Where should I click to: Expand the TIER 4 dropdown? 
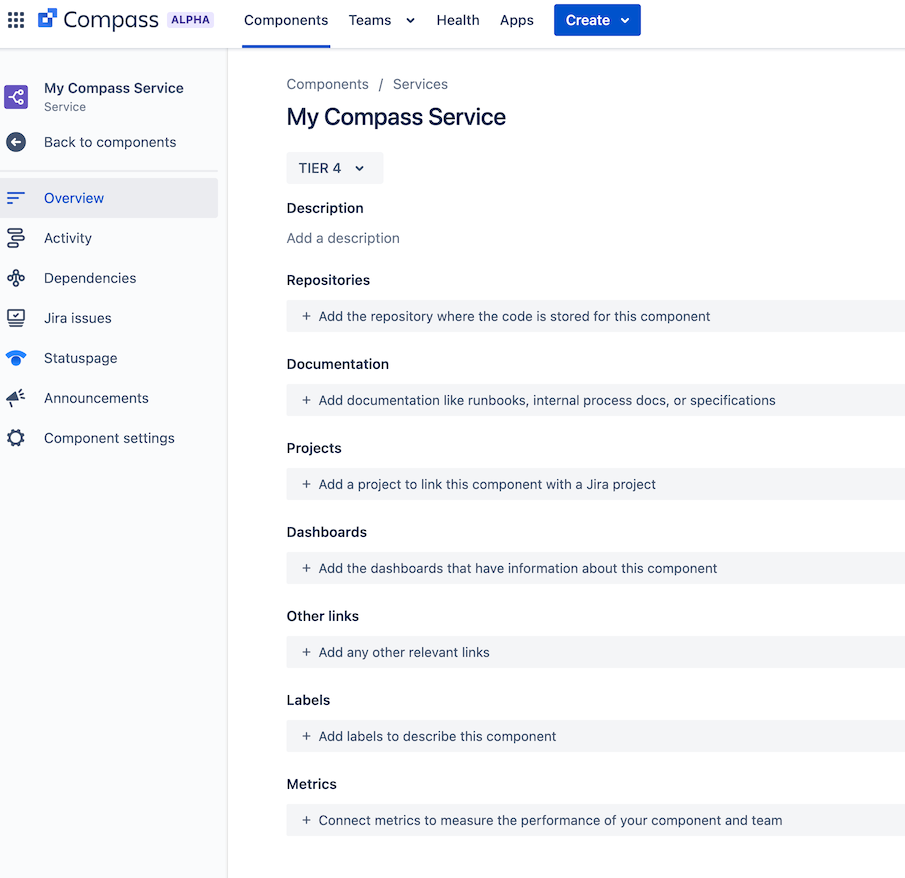335,168
